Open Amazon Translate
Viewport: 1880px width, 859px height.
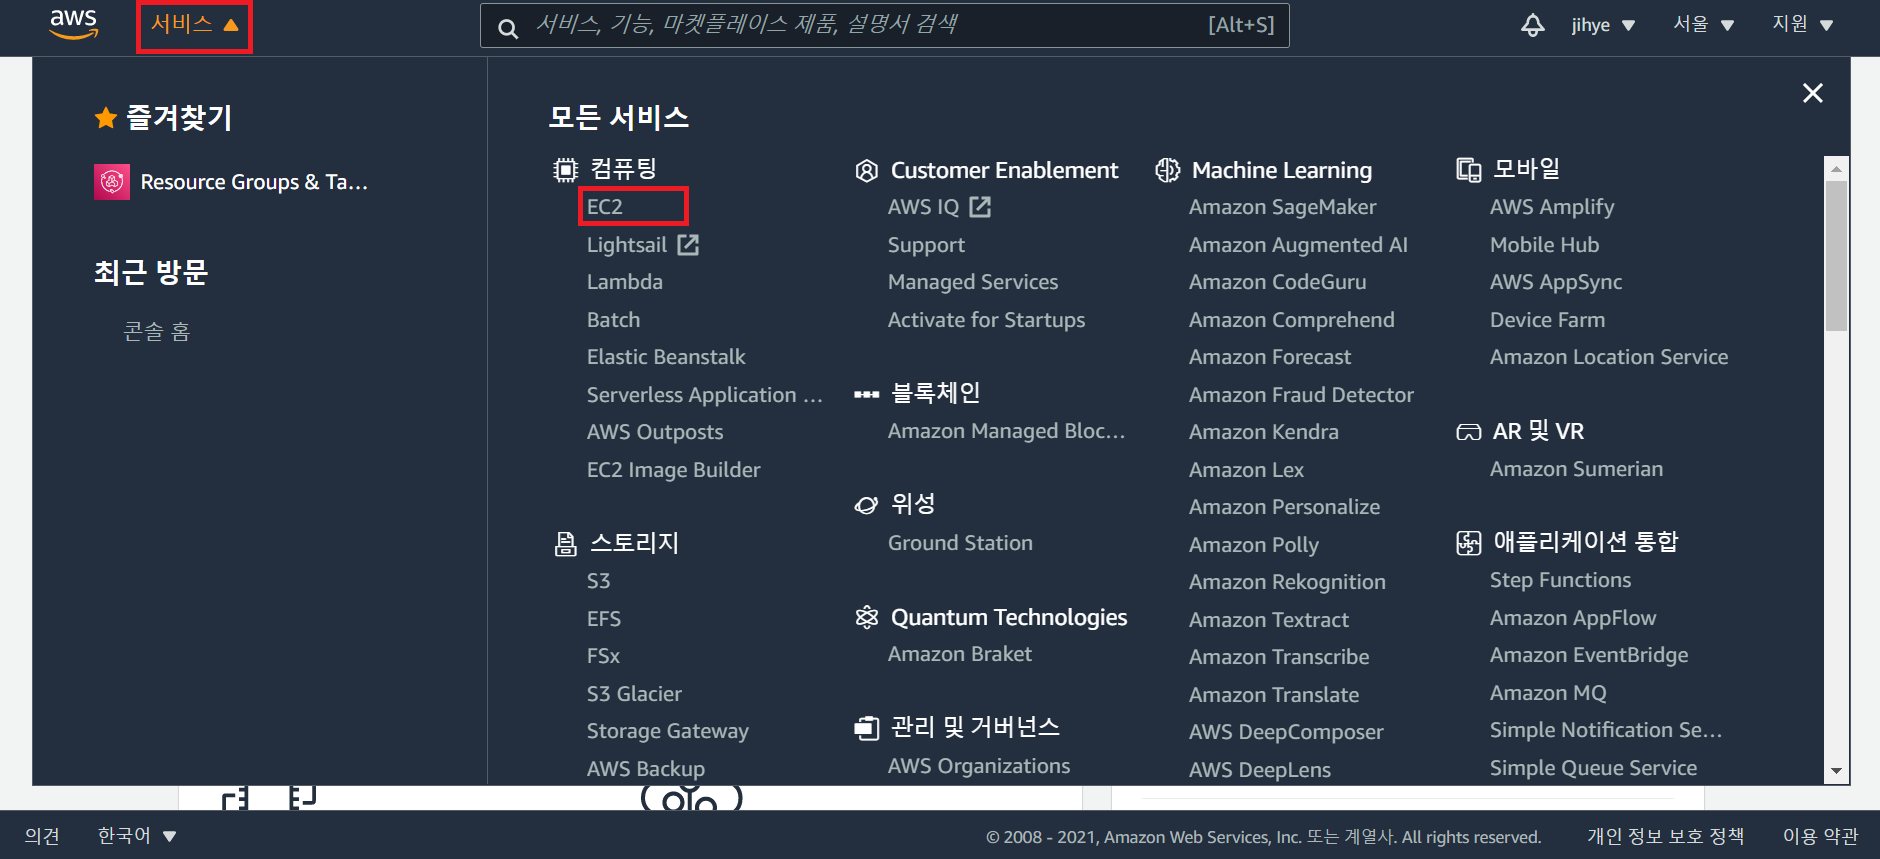(x=1274, y=695)
